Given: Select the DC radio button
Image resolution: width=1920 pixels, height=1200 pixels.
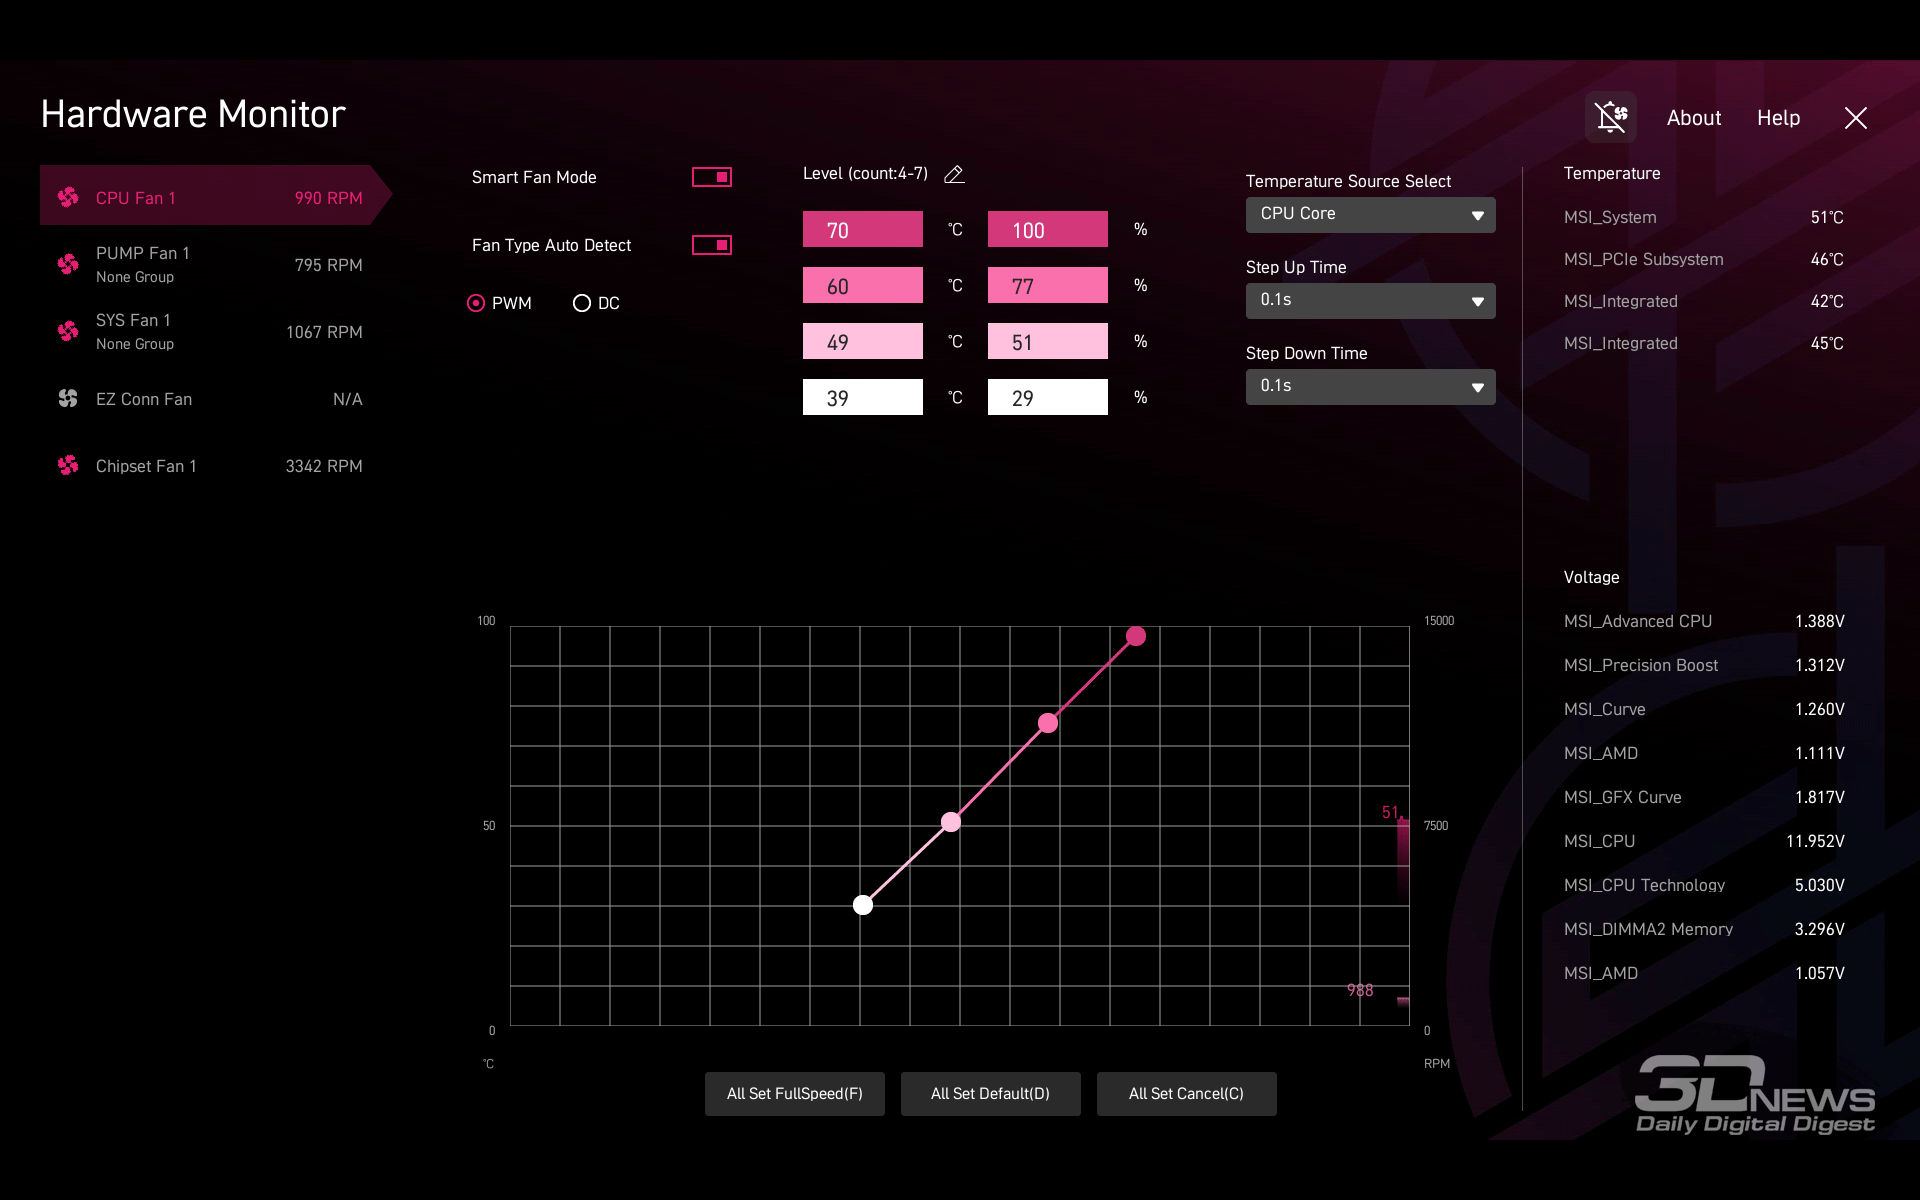Looking at the screenshot, I should click(582, 303).
